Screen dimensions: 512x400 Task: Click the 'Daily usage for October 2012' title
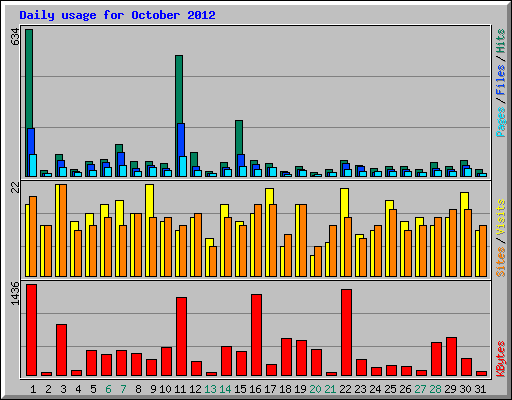[117, 15]
